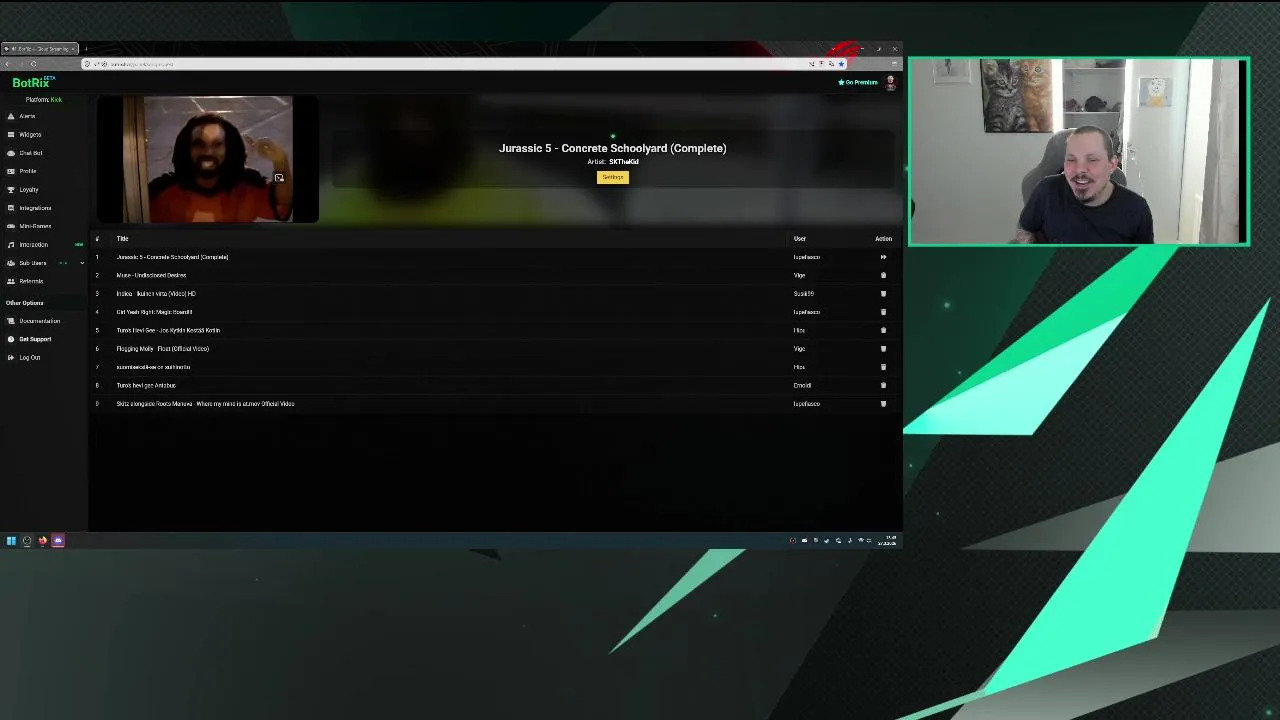The height and width of the screenshot is (720, 1280).
Task: Delete the song in row 7
Action: point(883,367)
